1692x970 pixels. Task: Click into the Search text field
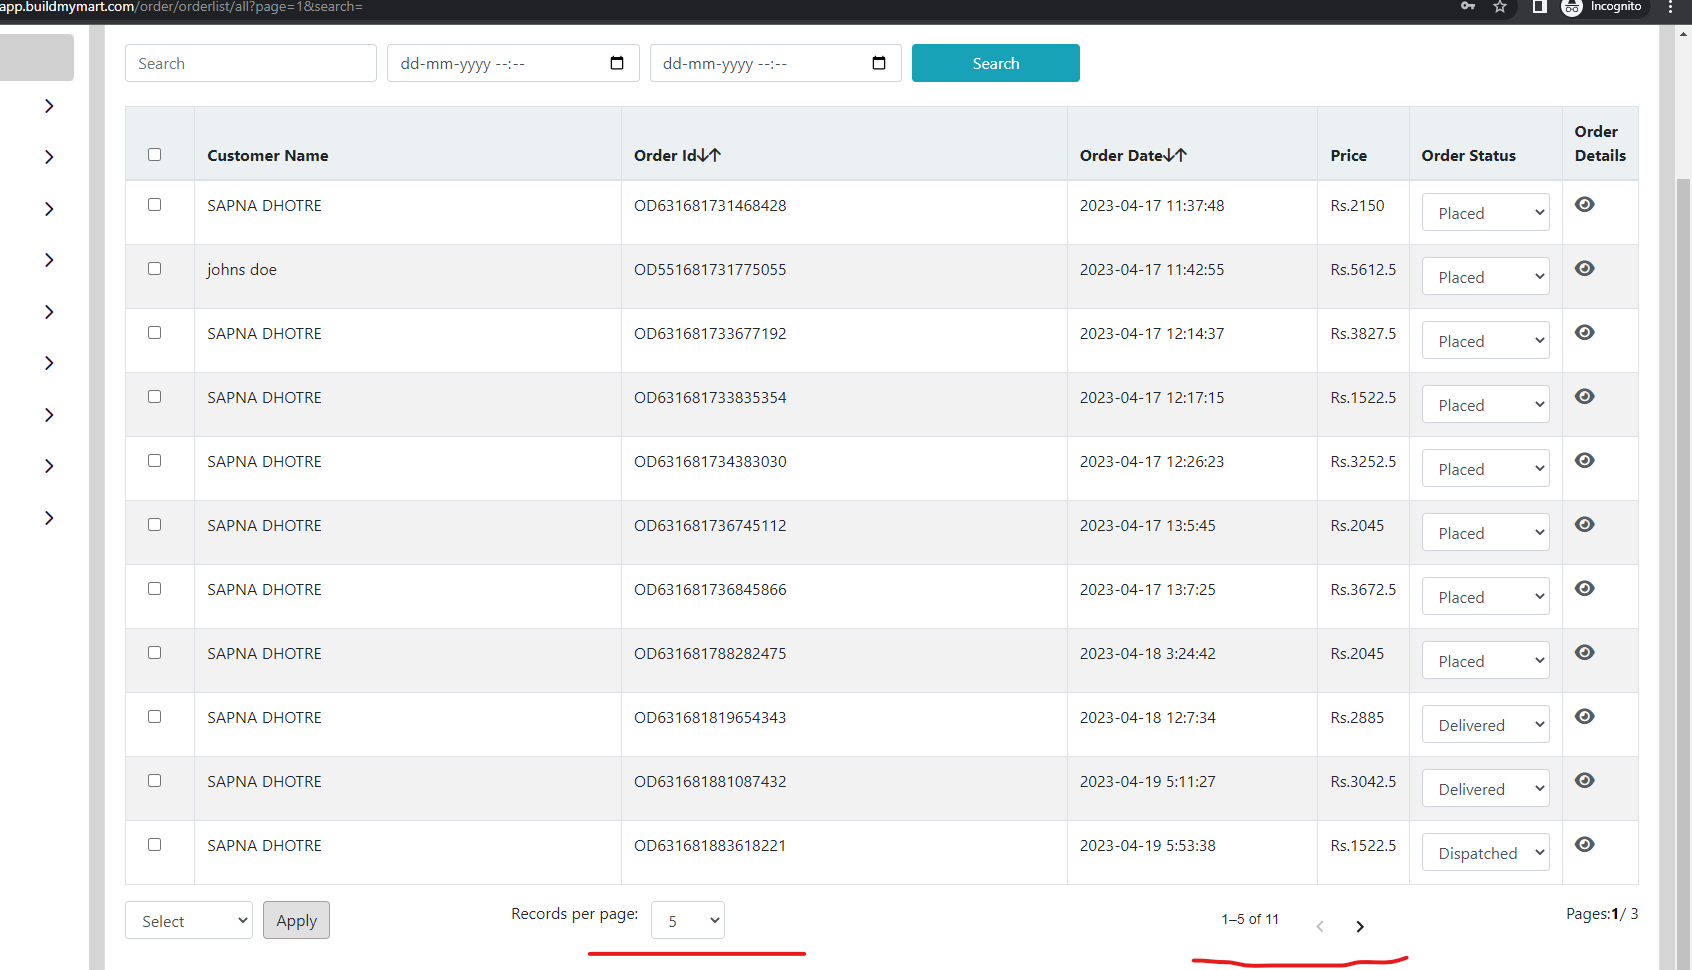(x=250, y=63)
